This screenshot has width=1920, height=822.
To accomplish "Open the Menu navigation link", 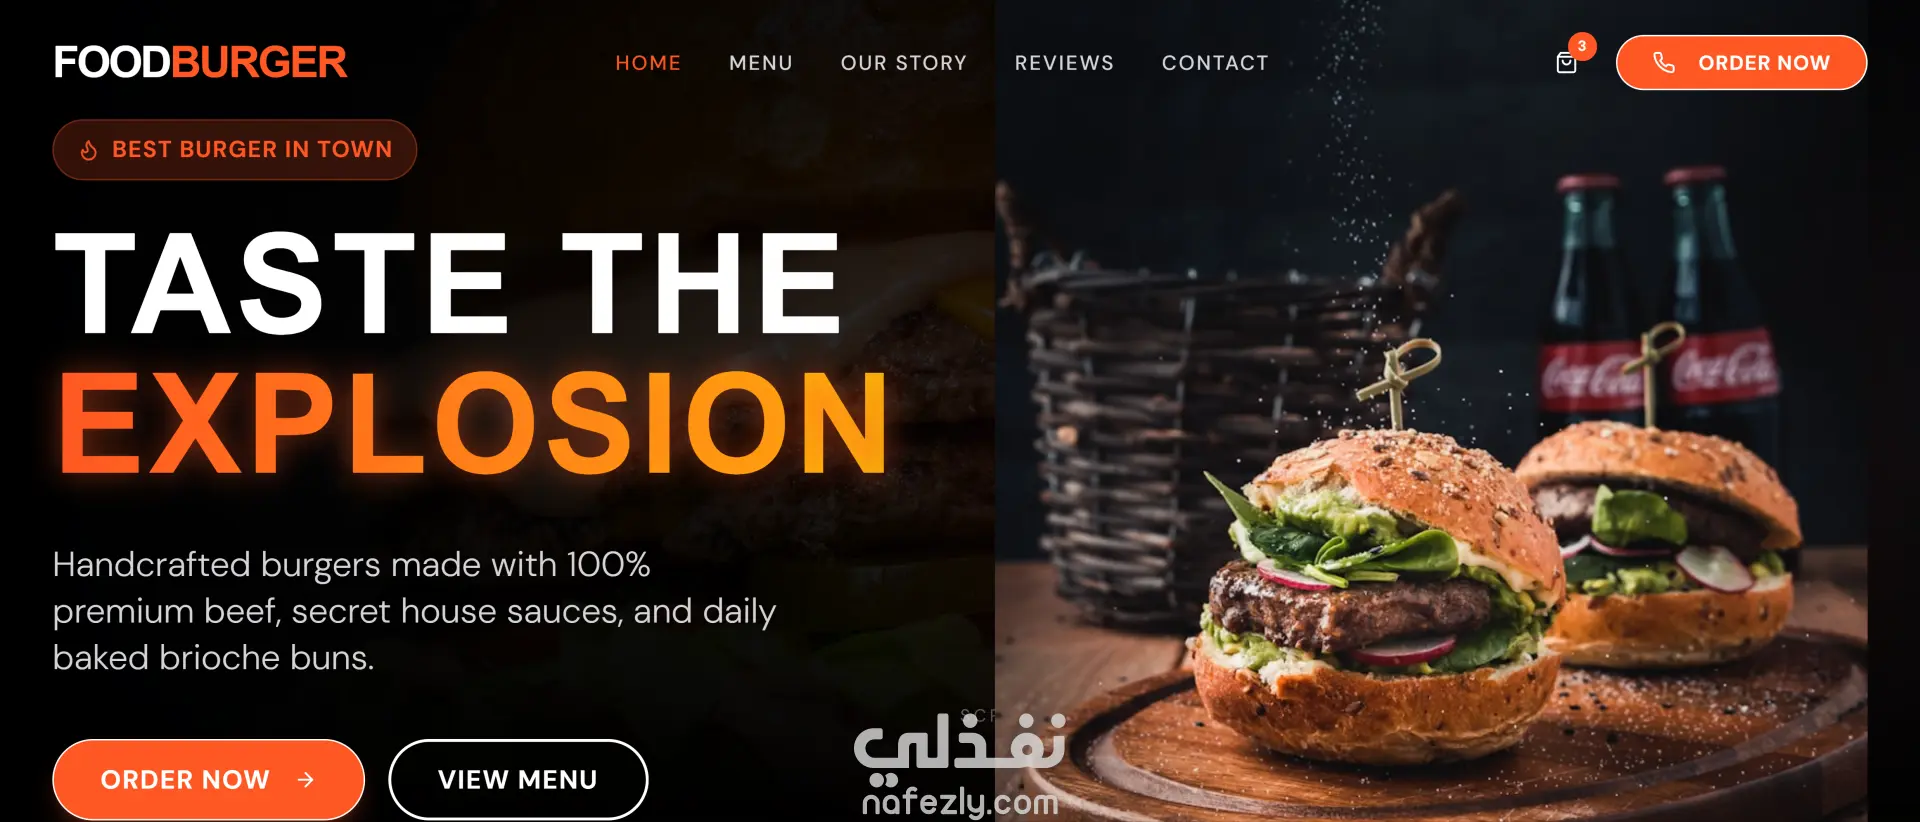I will tap(761, 63).
